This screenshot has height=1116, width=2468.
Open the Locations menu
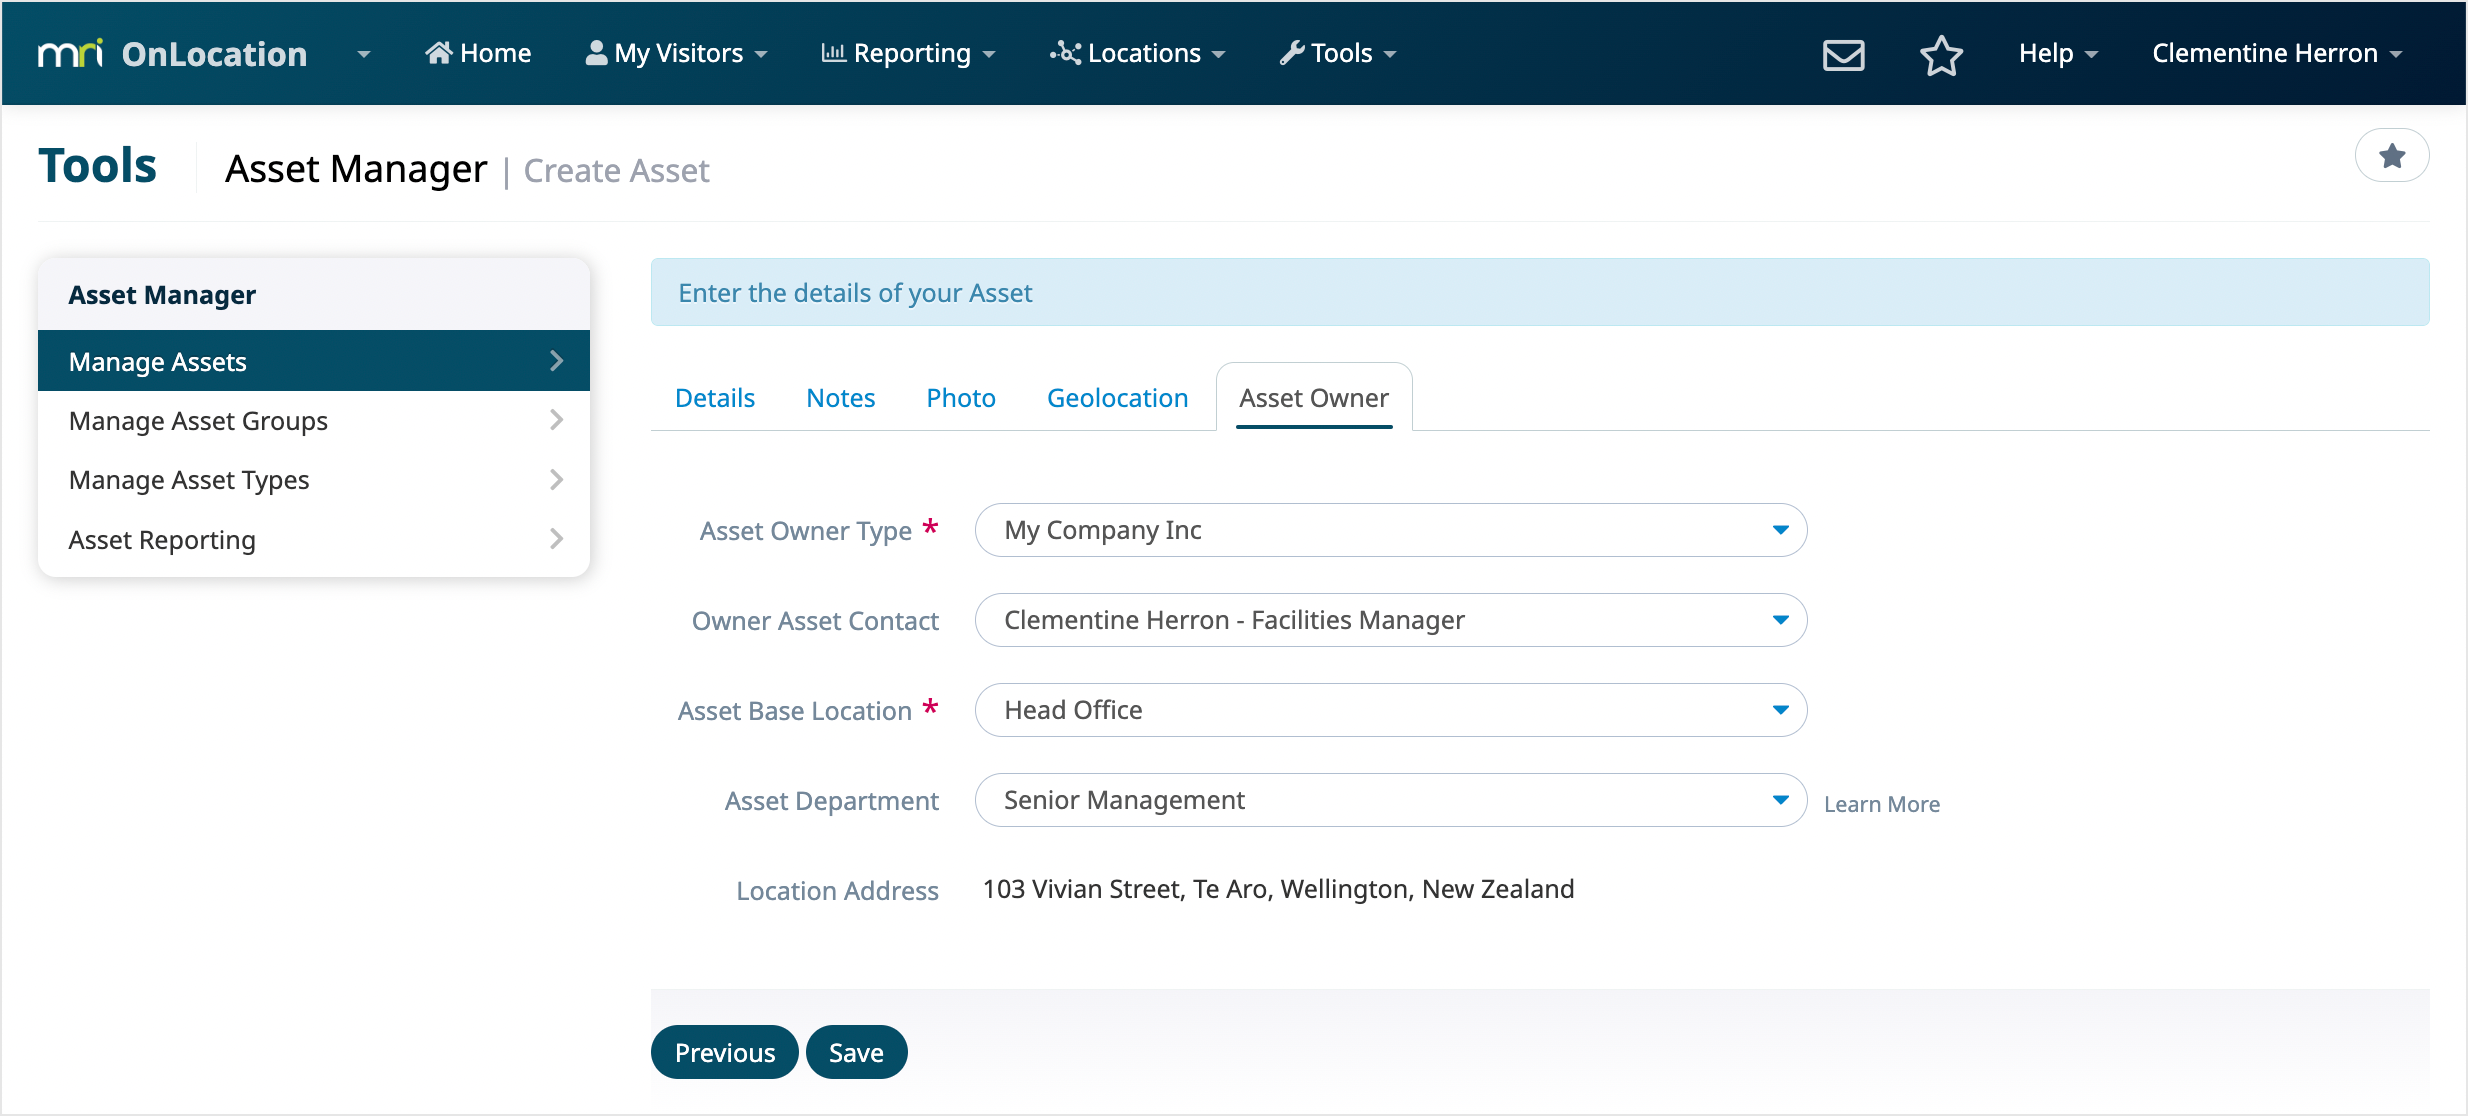coord(1138,53)
